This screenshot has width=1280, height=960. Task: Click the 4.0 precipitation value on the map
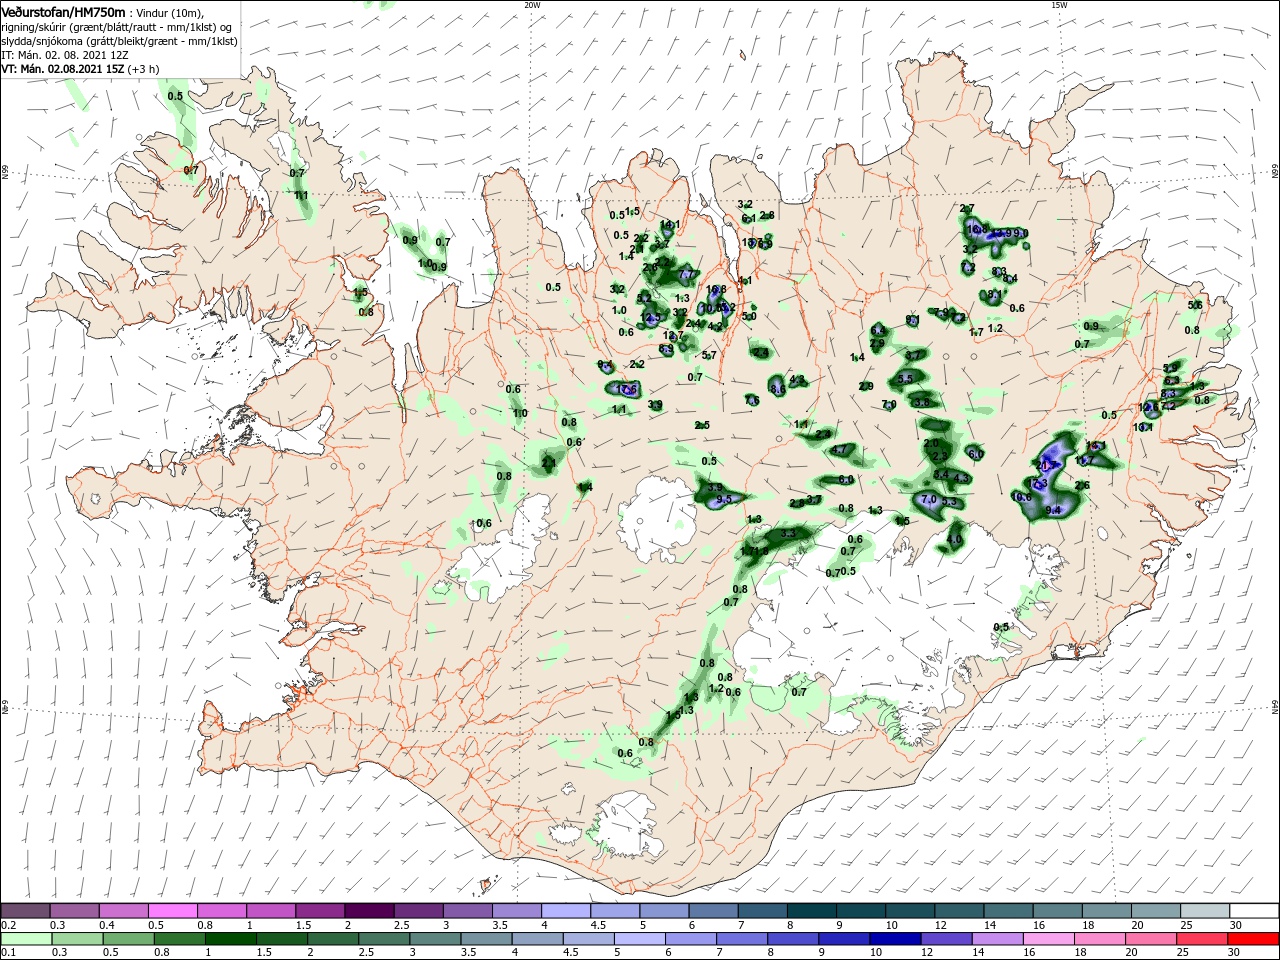pos(954,540)
